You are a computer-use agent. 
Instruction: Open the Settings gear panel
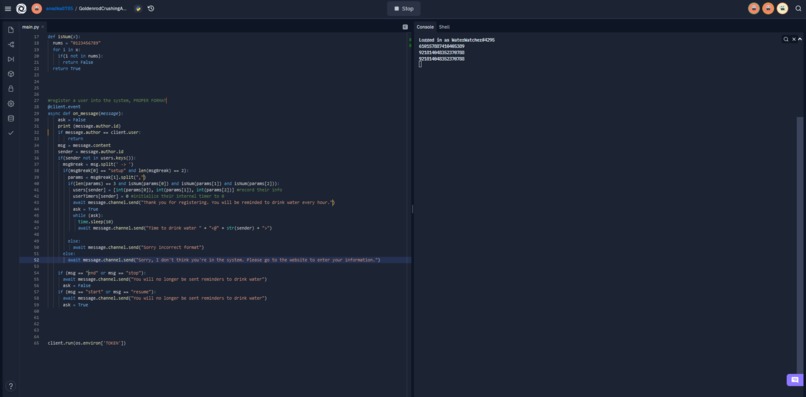(11, 103)
